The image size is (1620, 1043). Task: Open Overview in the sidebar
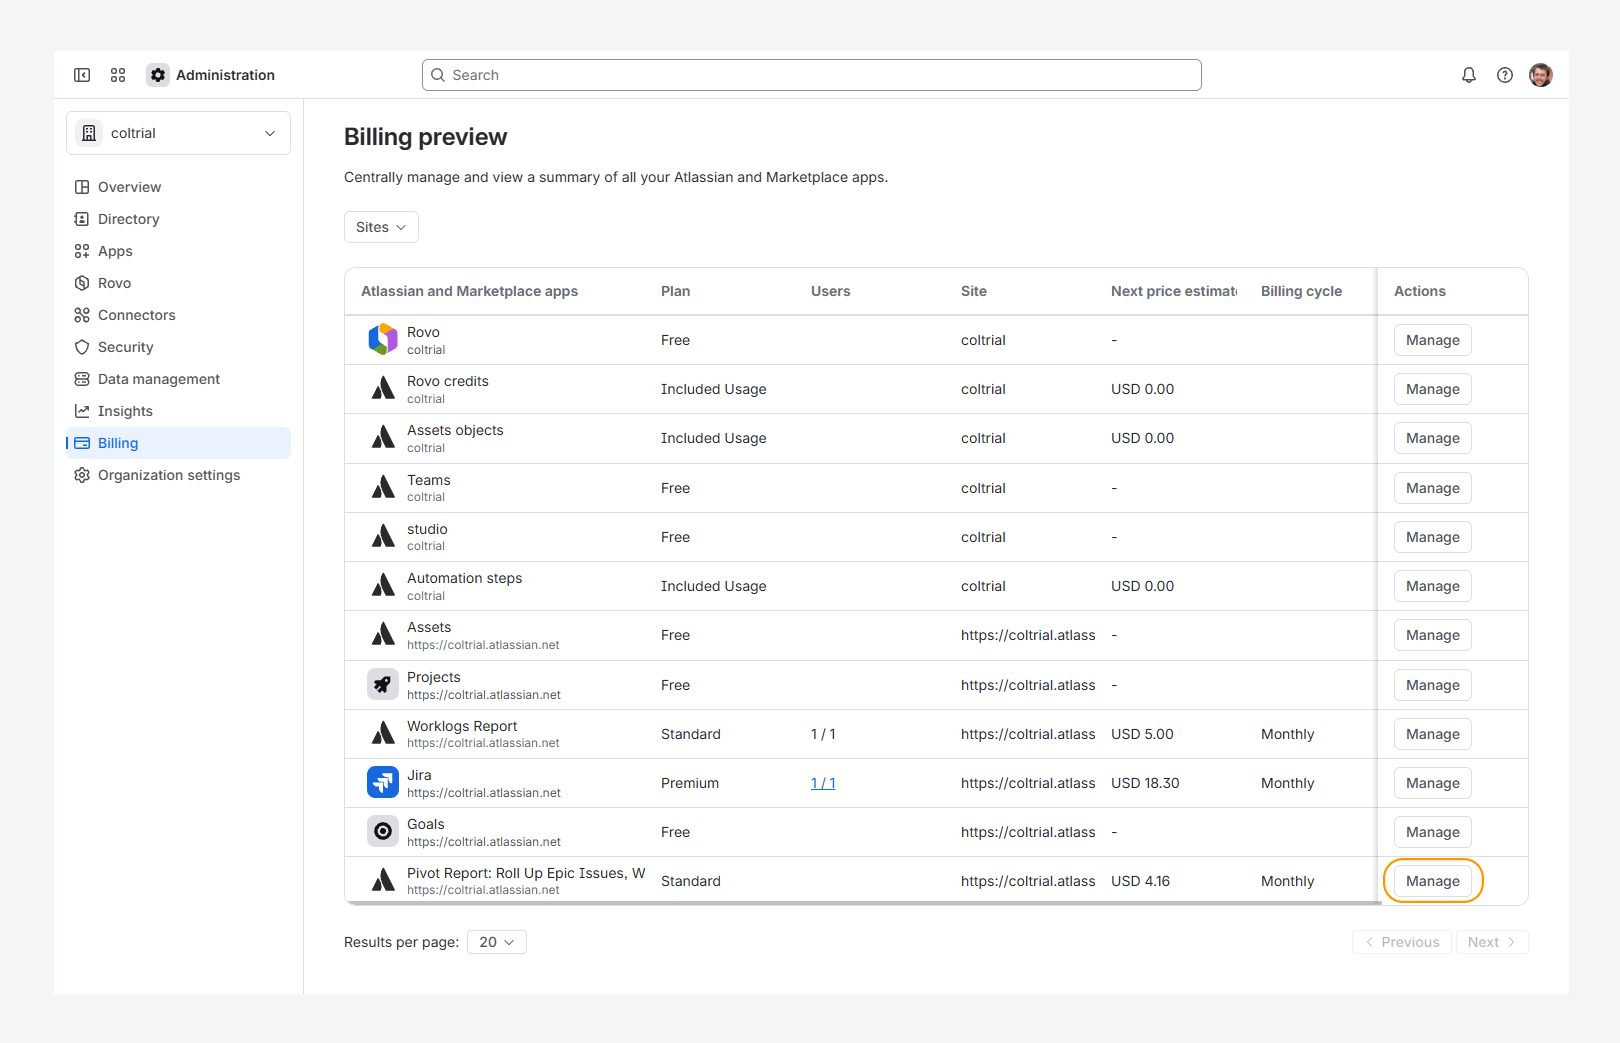tap(178, 187)
